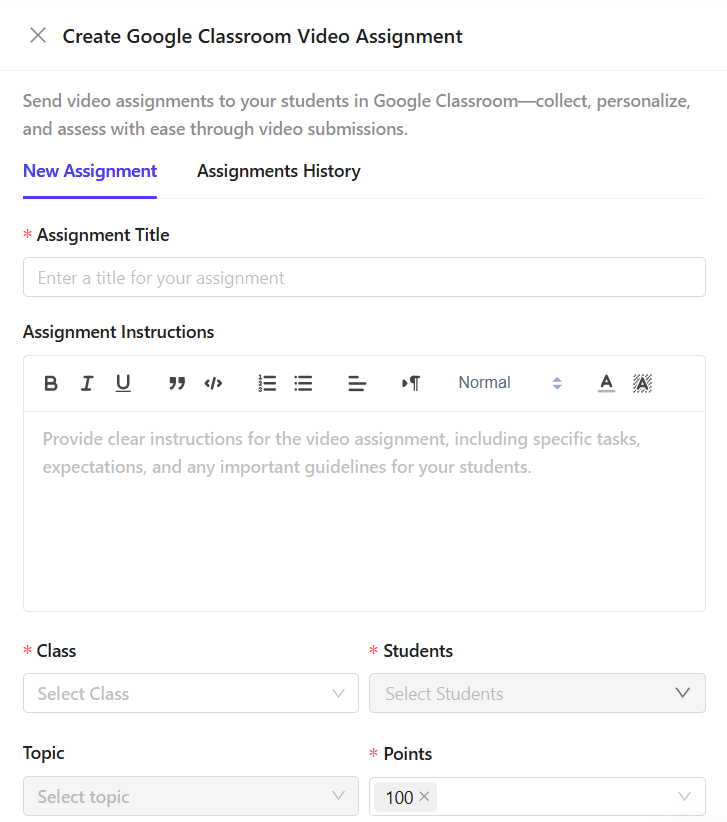Open the text alignment option
The height and width of the screenshot is (822, 727).
(x=357, y=383)
